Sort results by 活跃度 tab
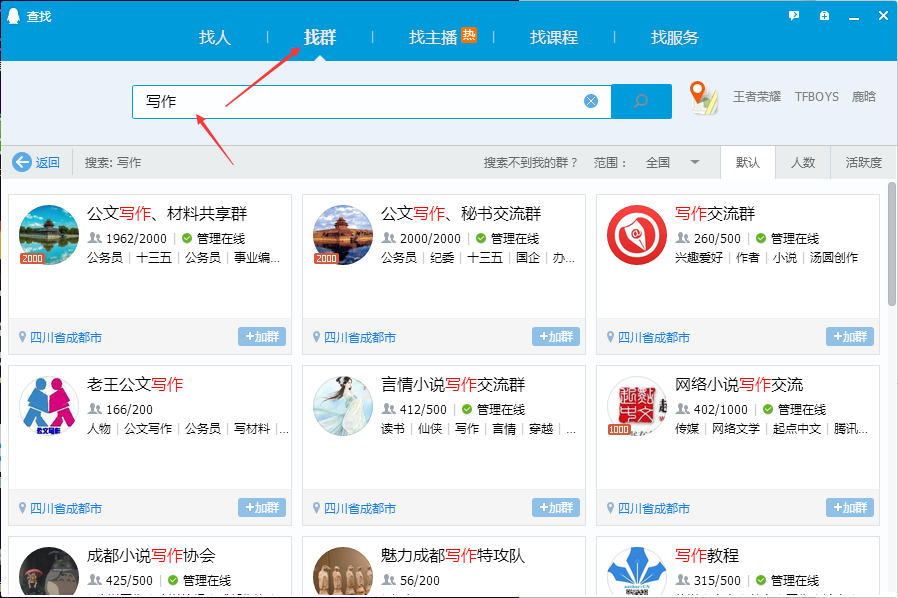This screenshot has height=598, width=898. 864,163
